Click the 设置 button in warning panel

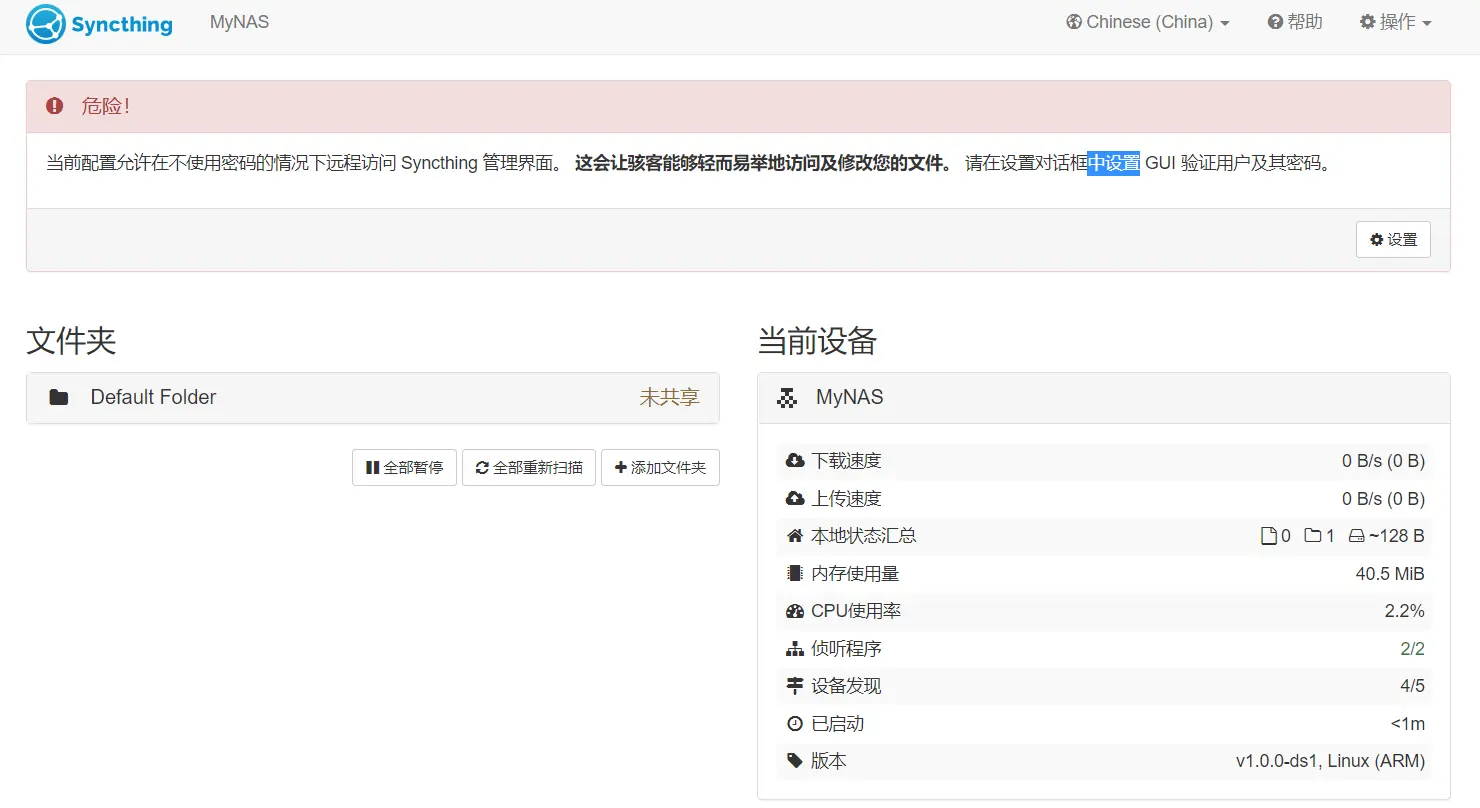coord(1393,239)
